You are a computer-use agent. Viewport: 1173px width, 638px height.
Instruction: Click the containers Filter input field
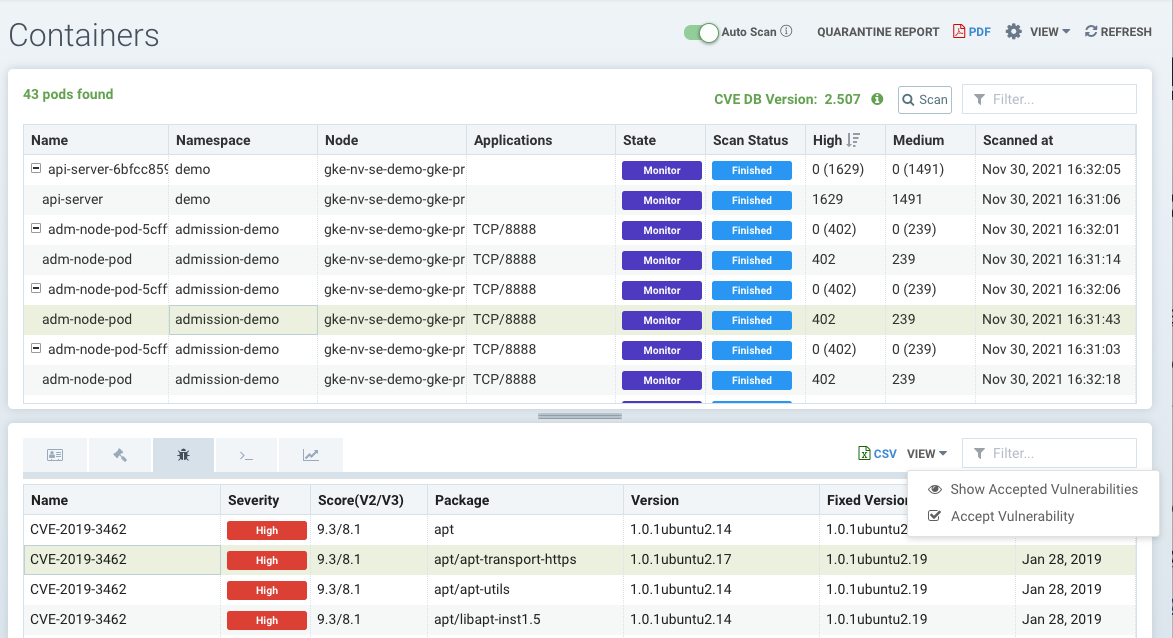1050,99
